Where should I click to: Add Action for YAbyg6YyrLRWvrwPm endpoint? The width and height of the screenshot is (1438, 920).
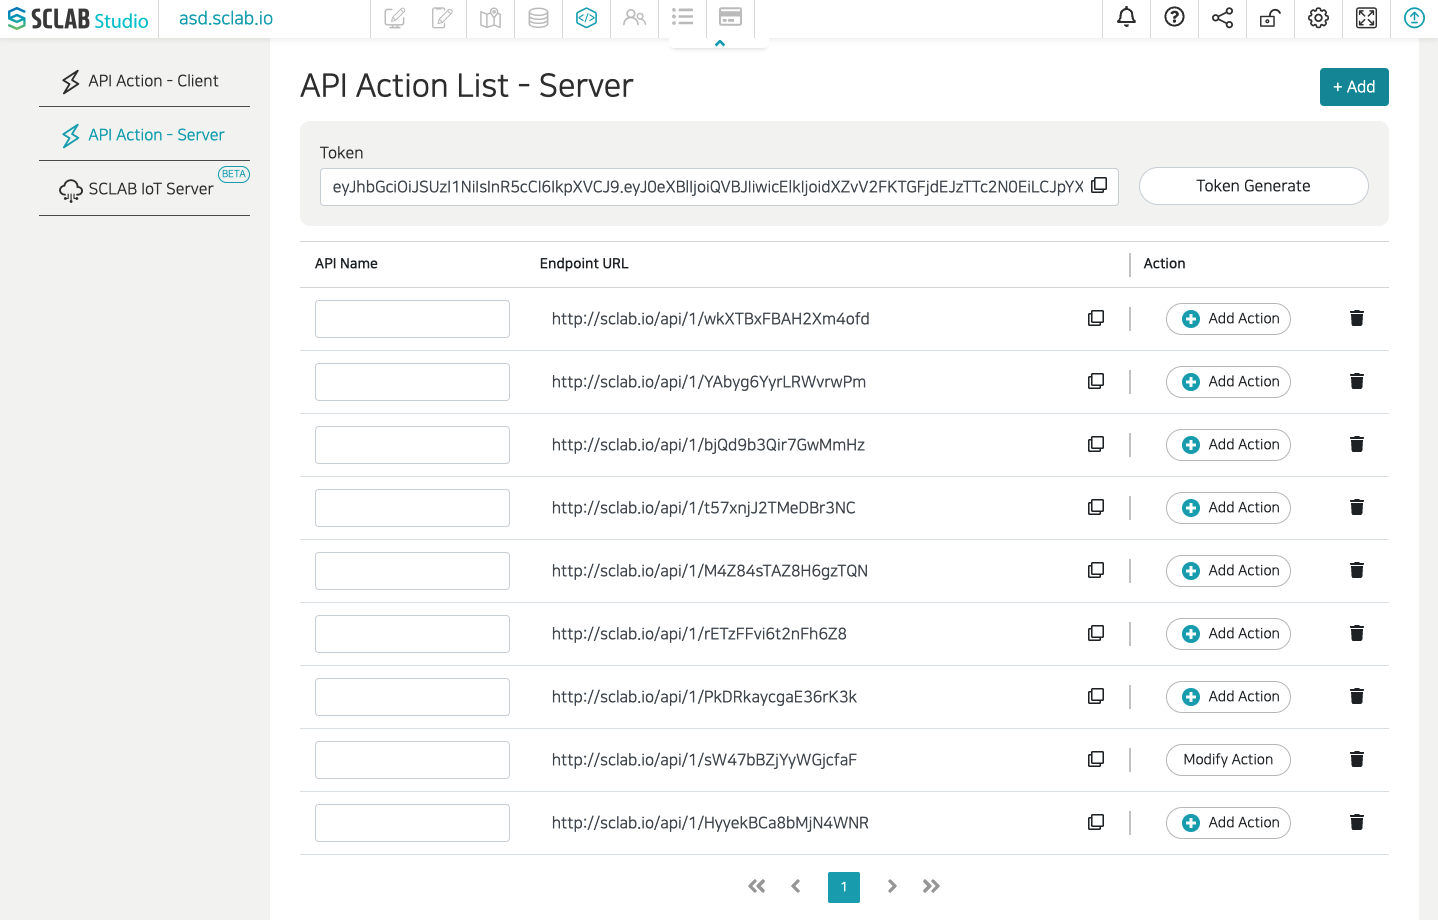click(x=1228, y=382)
